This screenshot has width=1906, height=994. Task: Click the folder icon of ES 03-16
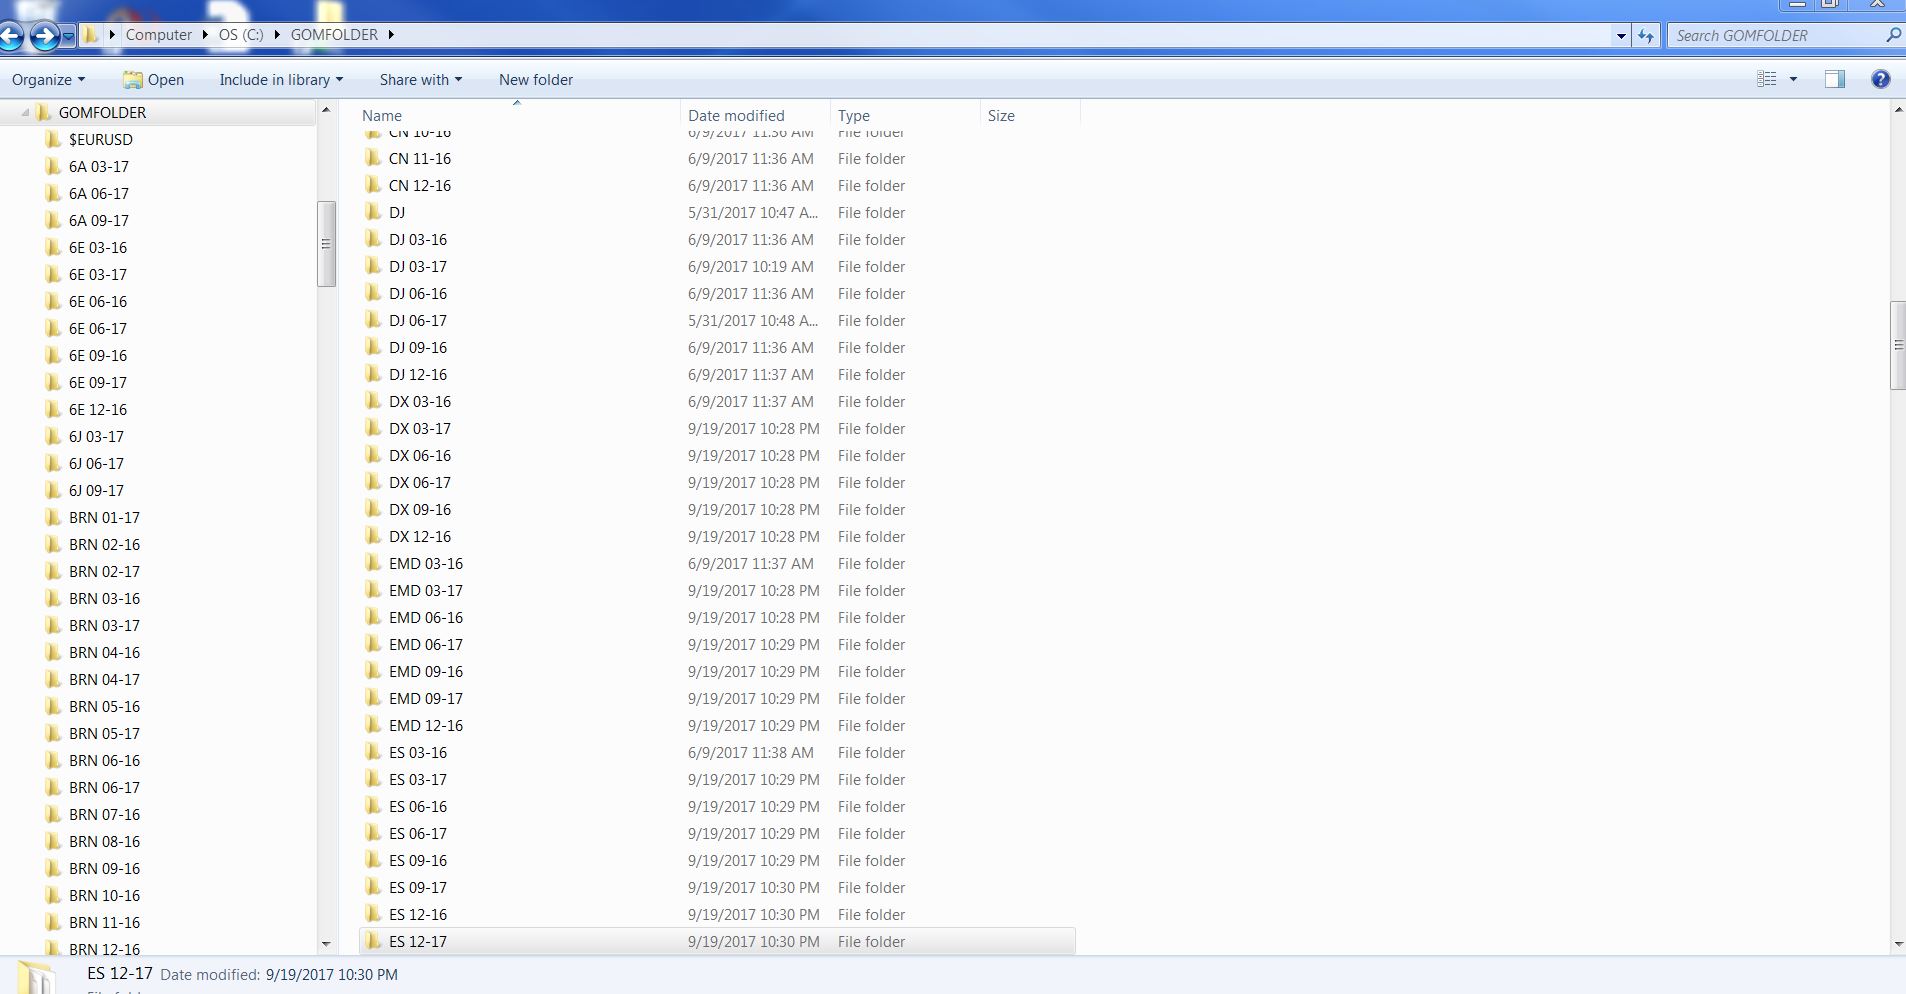[x=372, y=752]
